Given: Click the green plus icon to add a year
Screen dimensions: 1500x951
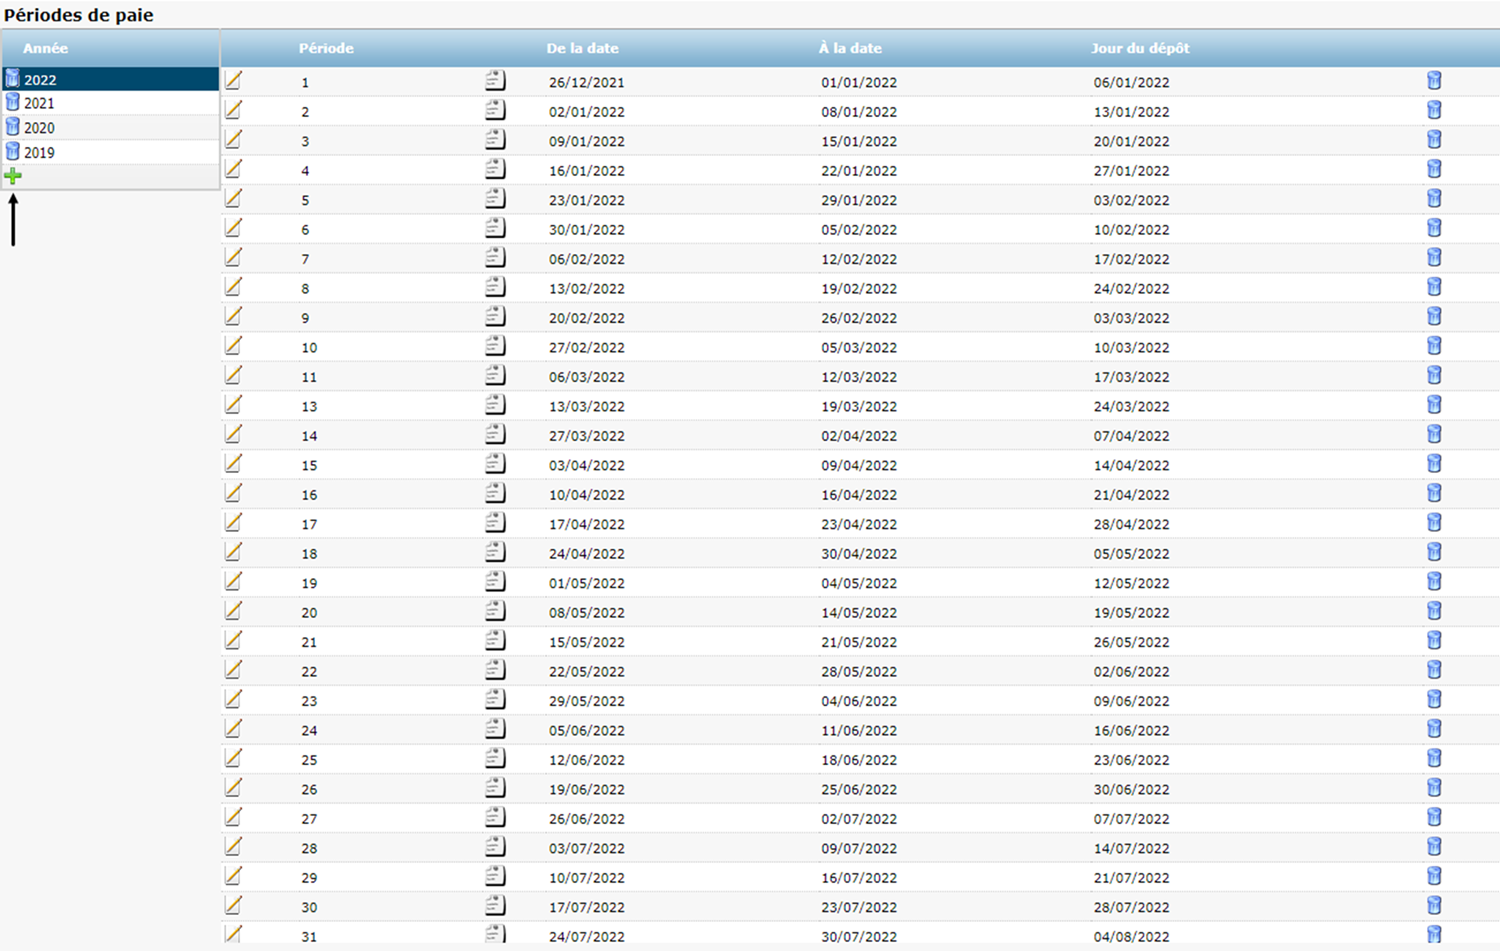Looking at the screenshot, I should pos(13,176).
